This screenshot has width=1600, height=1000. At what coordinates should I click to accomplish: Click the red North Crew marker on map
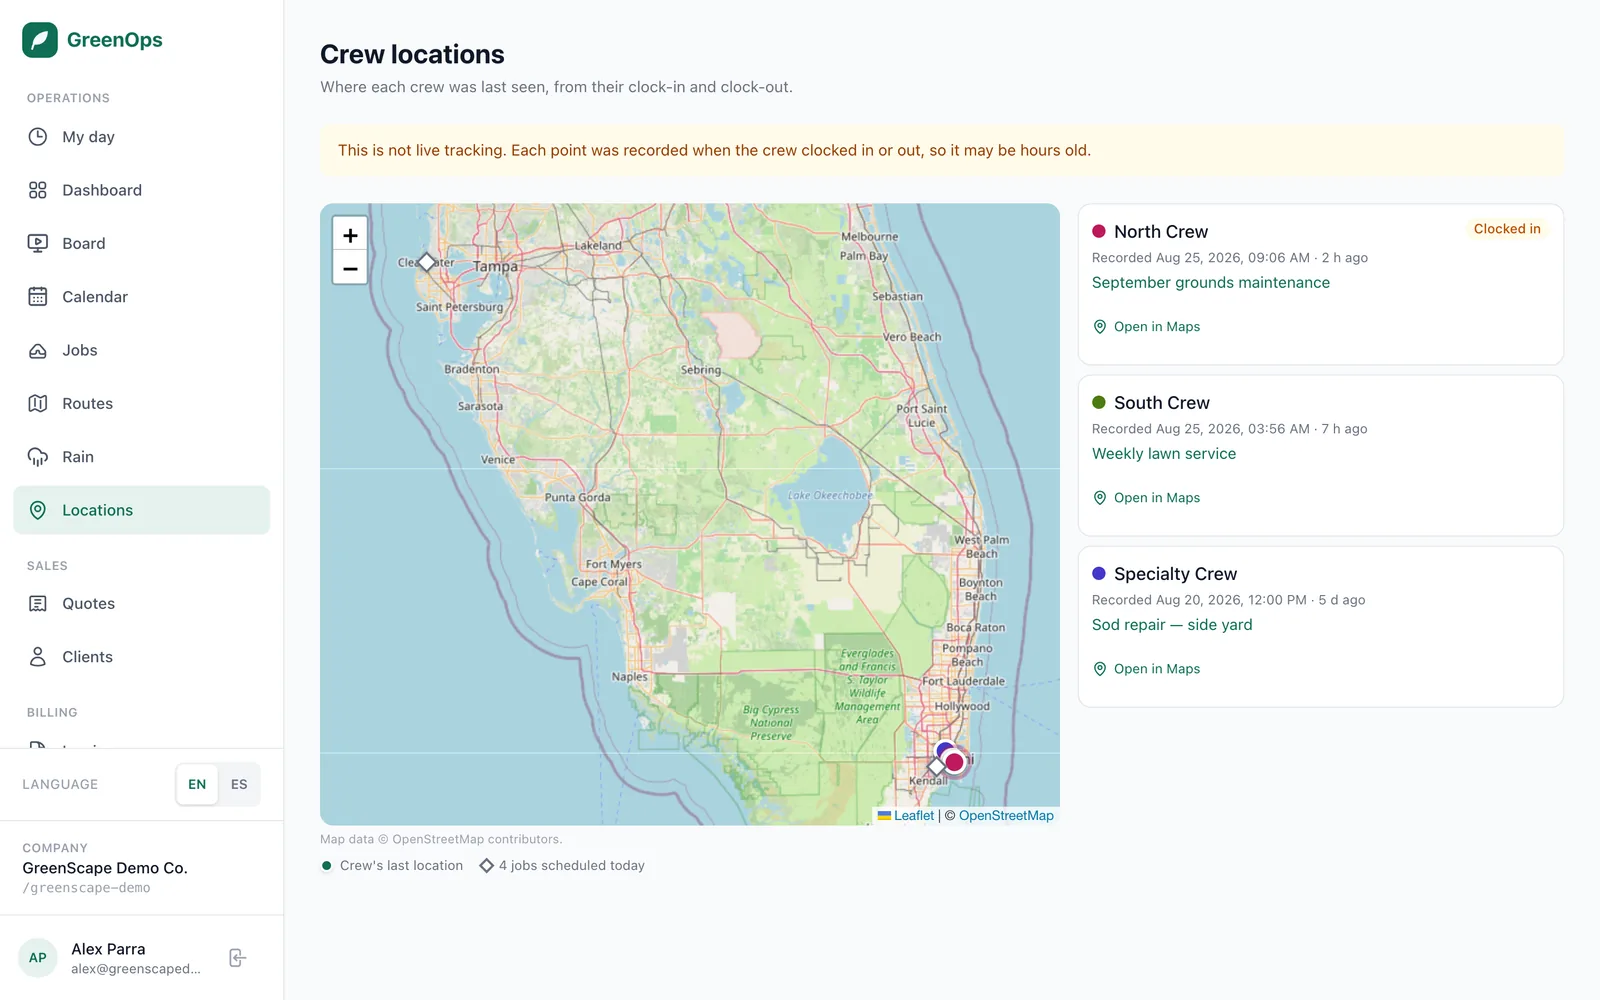(x=955, y=762)
